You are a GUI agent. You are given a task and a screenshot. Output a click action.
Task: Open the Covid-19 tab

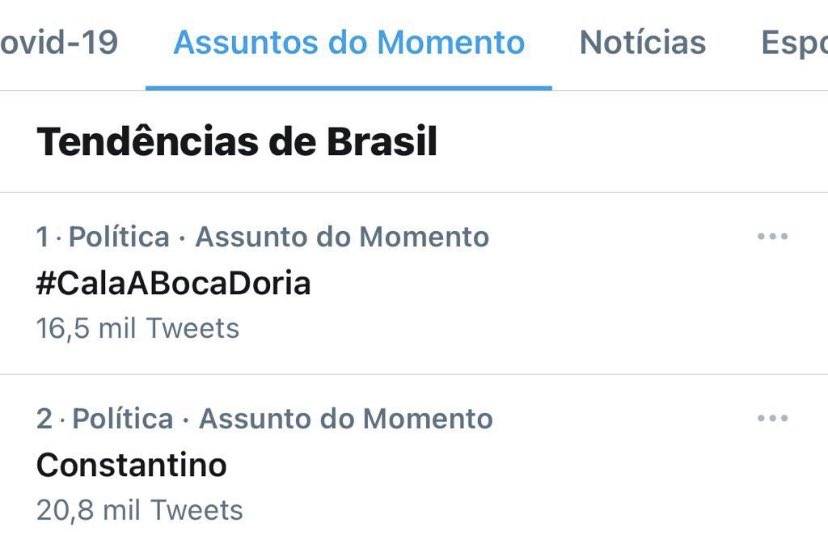(x=58, y=43)
